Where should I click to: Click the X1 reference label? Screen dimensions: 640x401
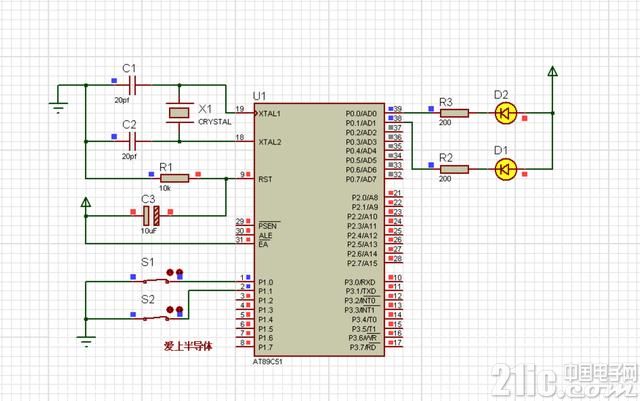pos(205,109)
